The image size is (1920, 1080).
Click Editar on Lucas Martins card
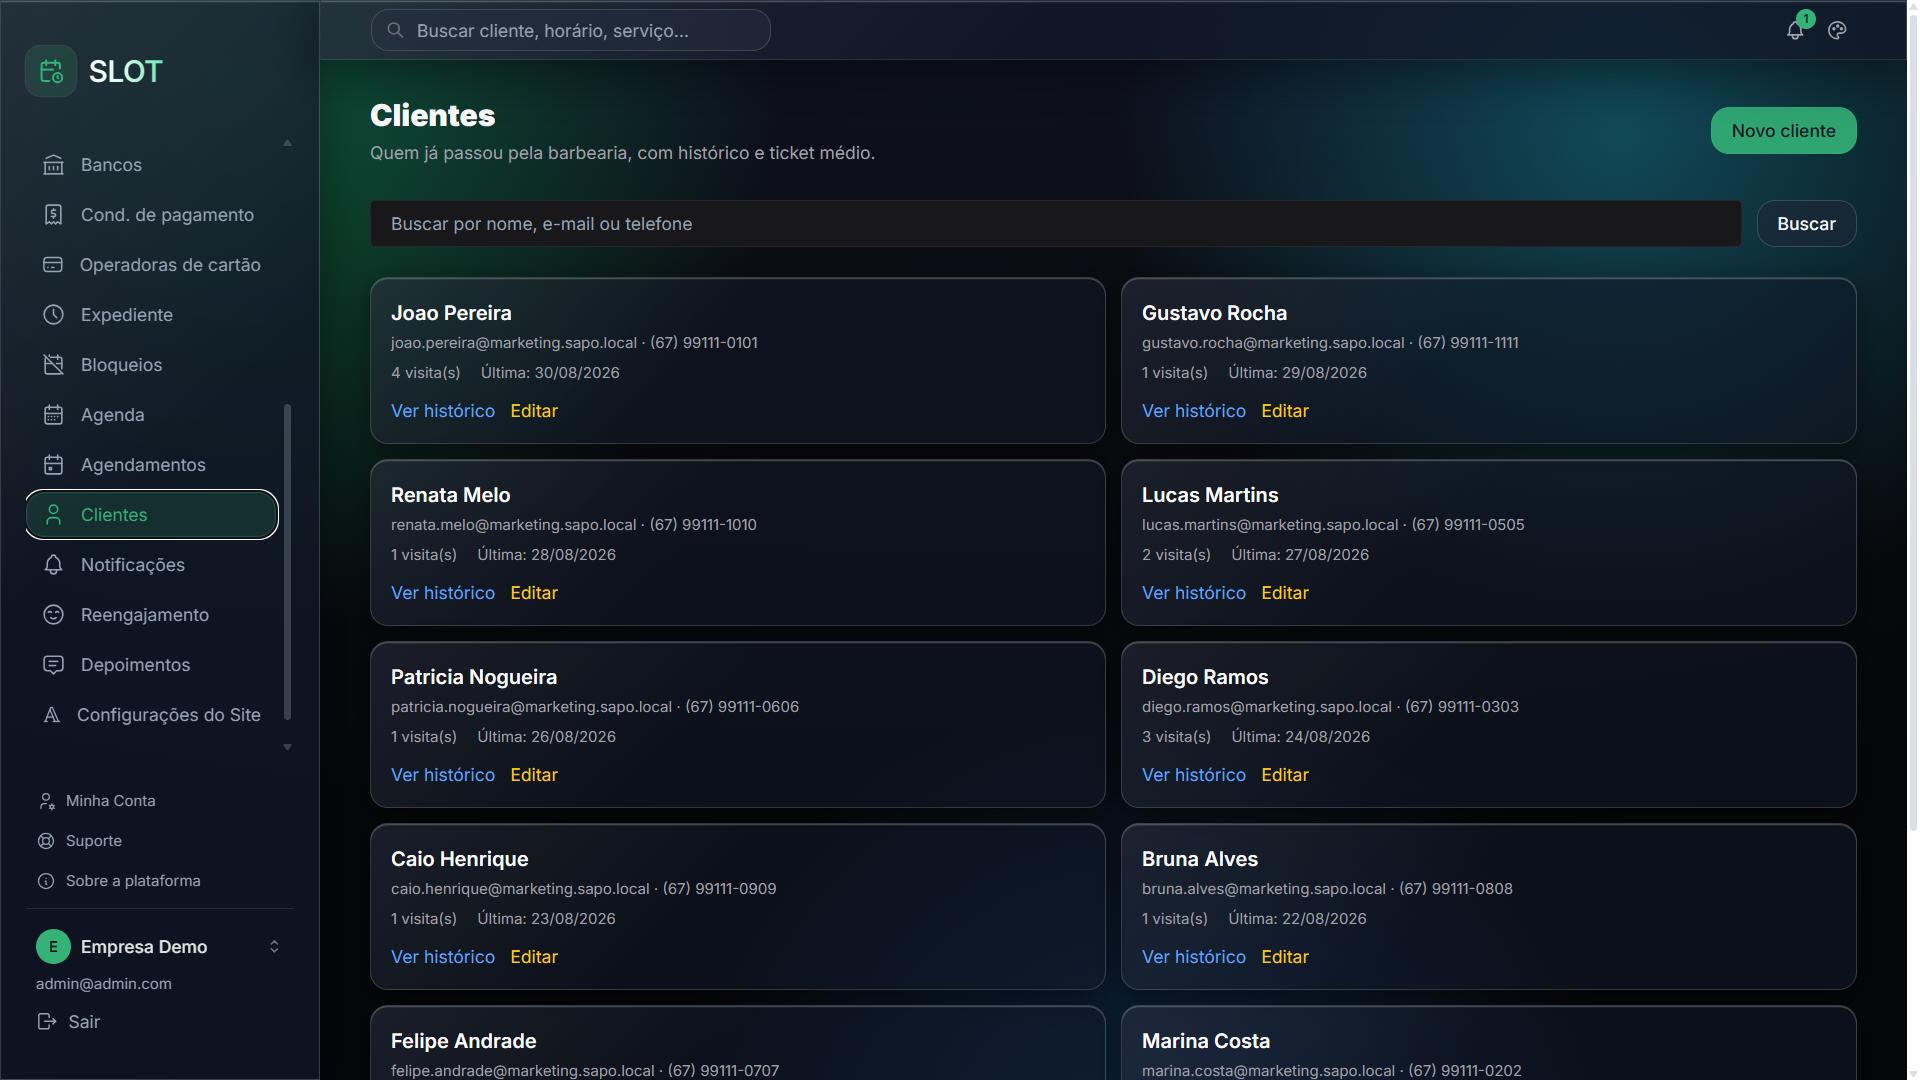pos(1285,593)
